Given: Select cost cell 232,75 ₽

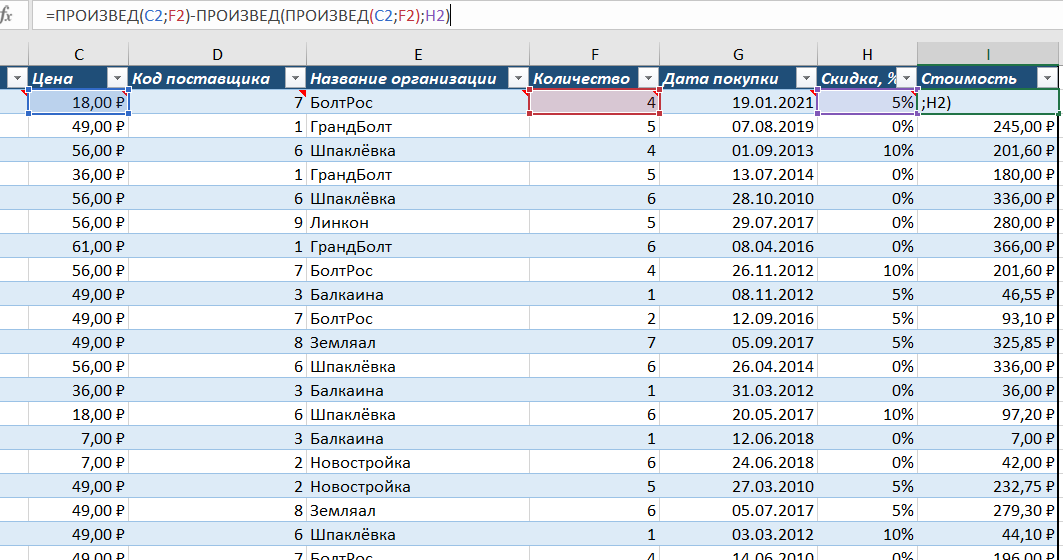Looking at the screenshot, I should click(x=988, y=486).
